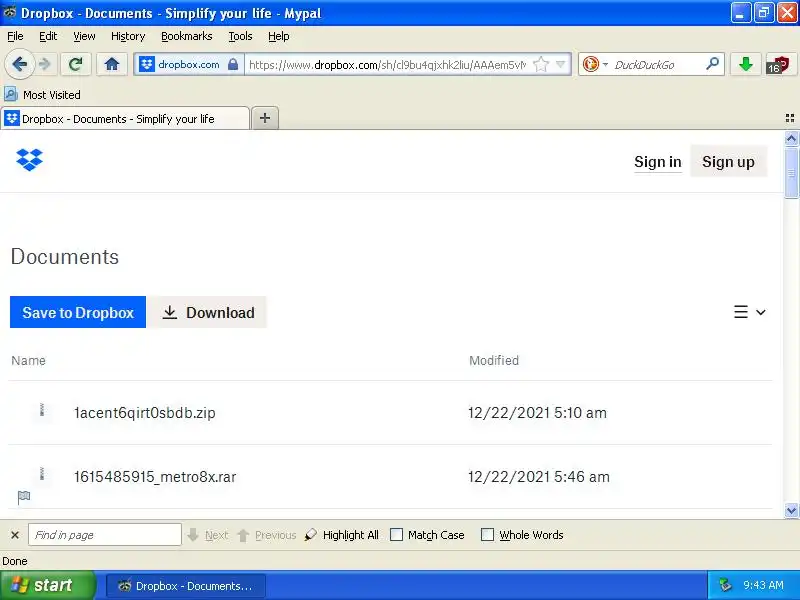Click the Find Next button
The image size is (800, 600).
coord(208,535)
